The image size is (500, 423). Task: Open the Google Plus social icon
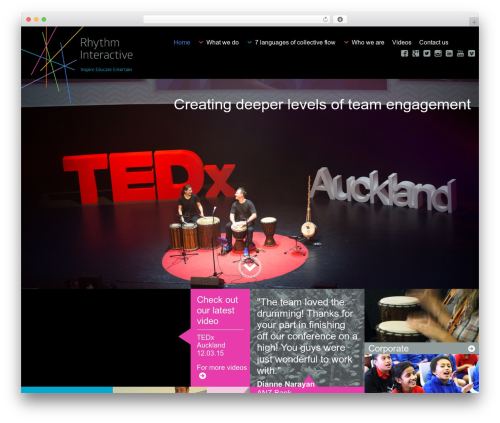click(415, 53)
